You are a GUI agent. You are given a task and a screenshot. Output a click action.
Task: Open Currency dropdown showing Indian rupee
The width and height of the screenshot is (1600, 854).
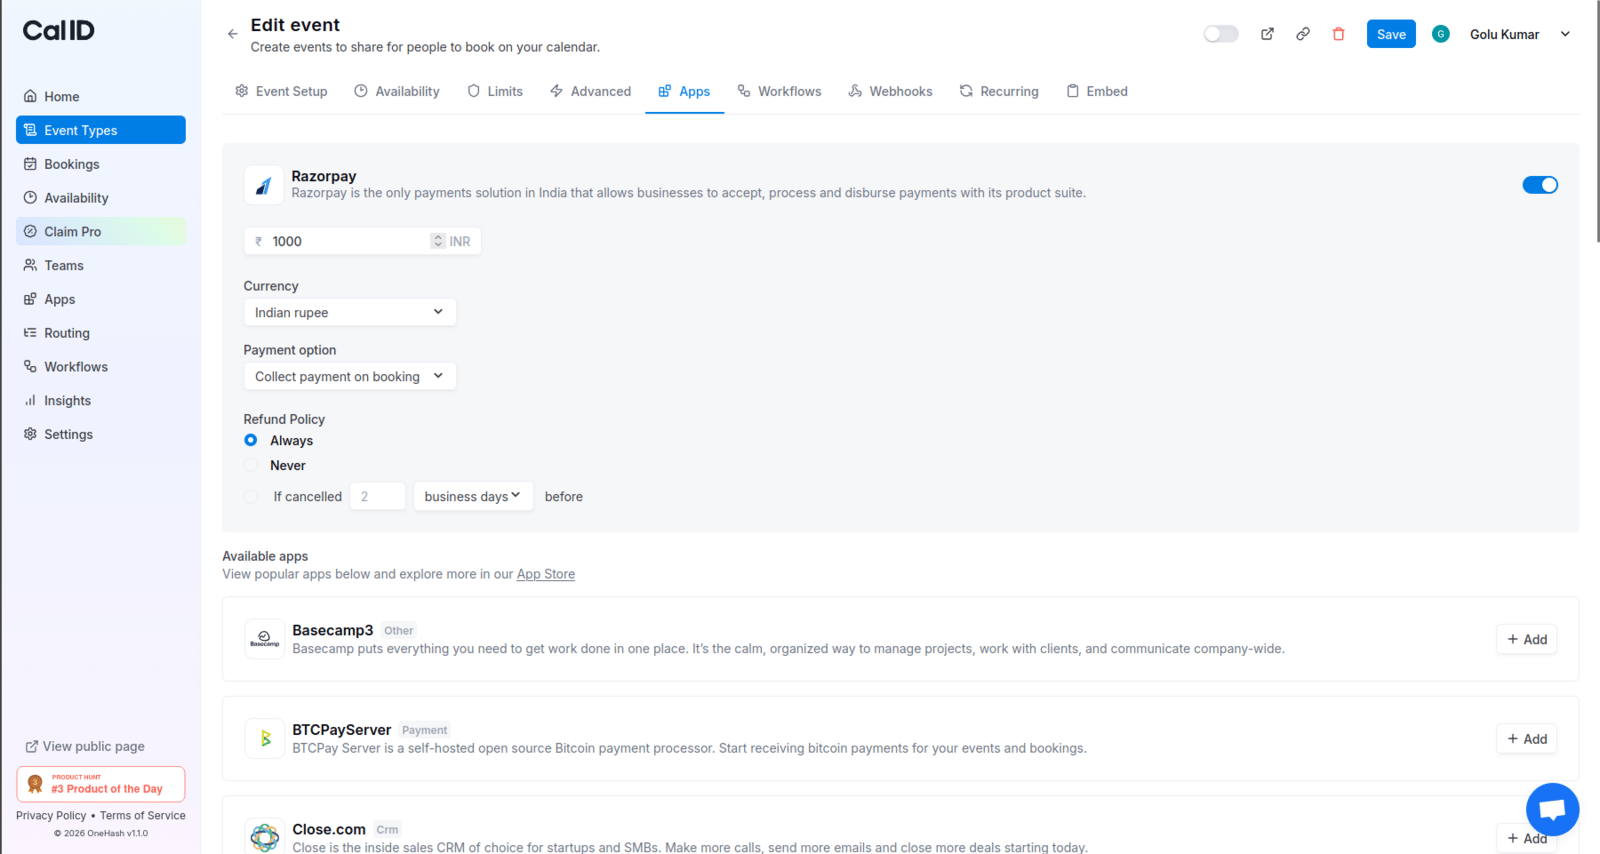tap(350, 312)
